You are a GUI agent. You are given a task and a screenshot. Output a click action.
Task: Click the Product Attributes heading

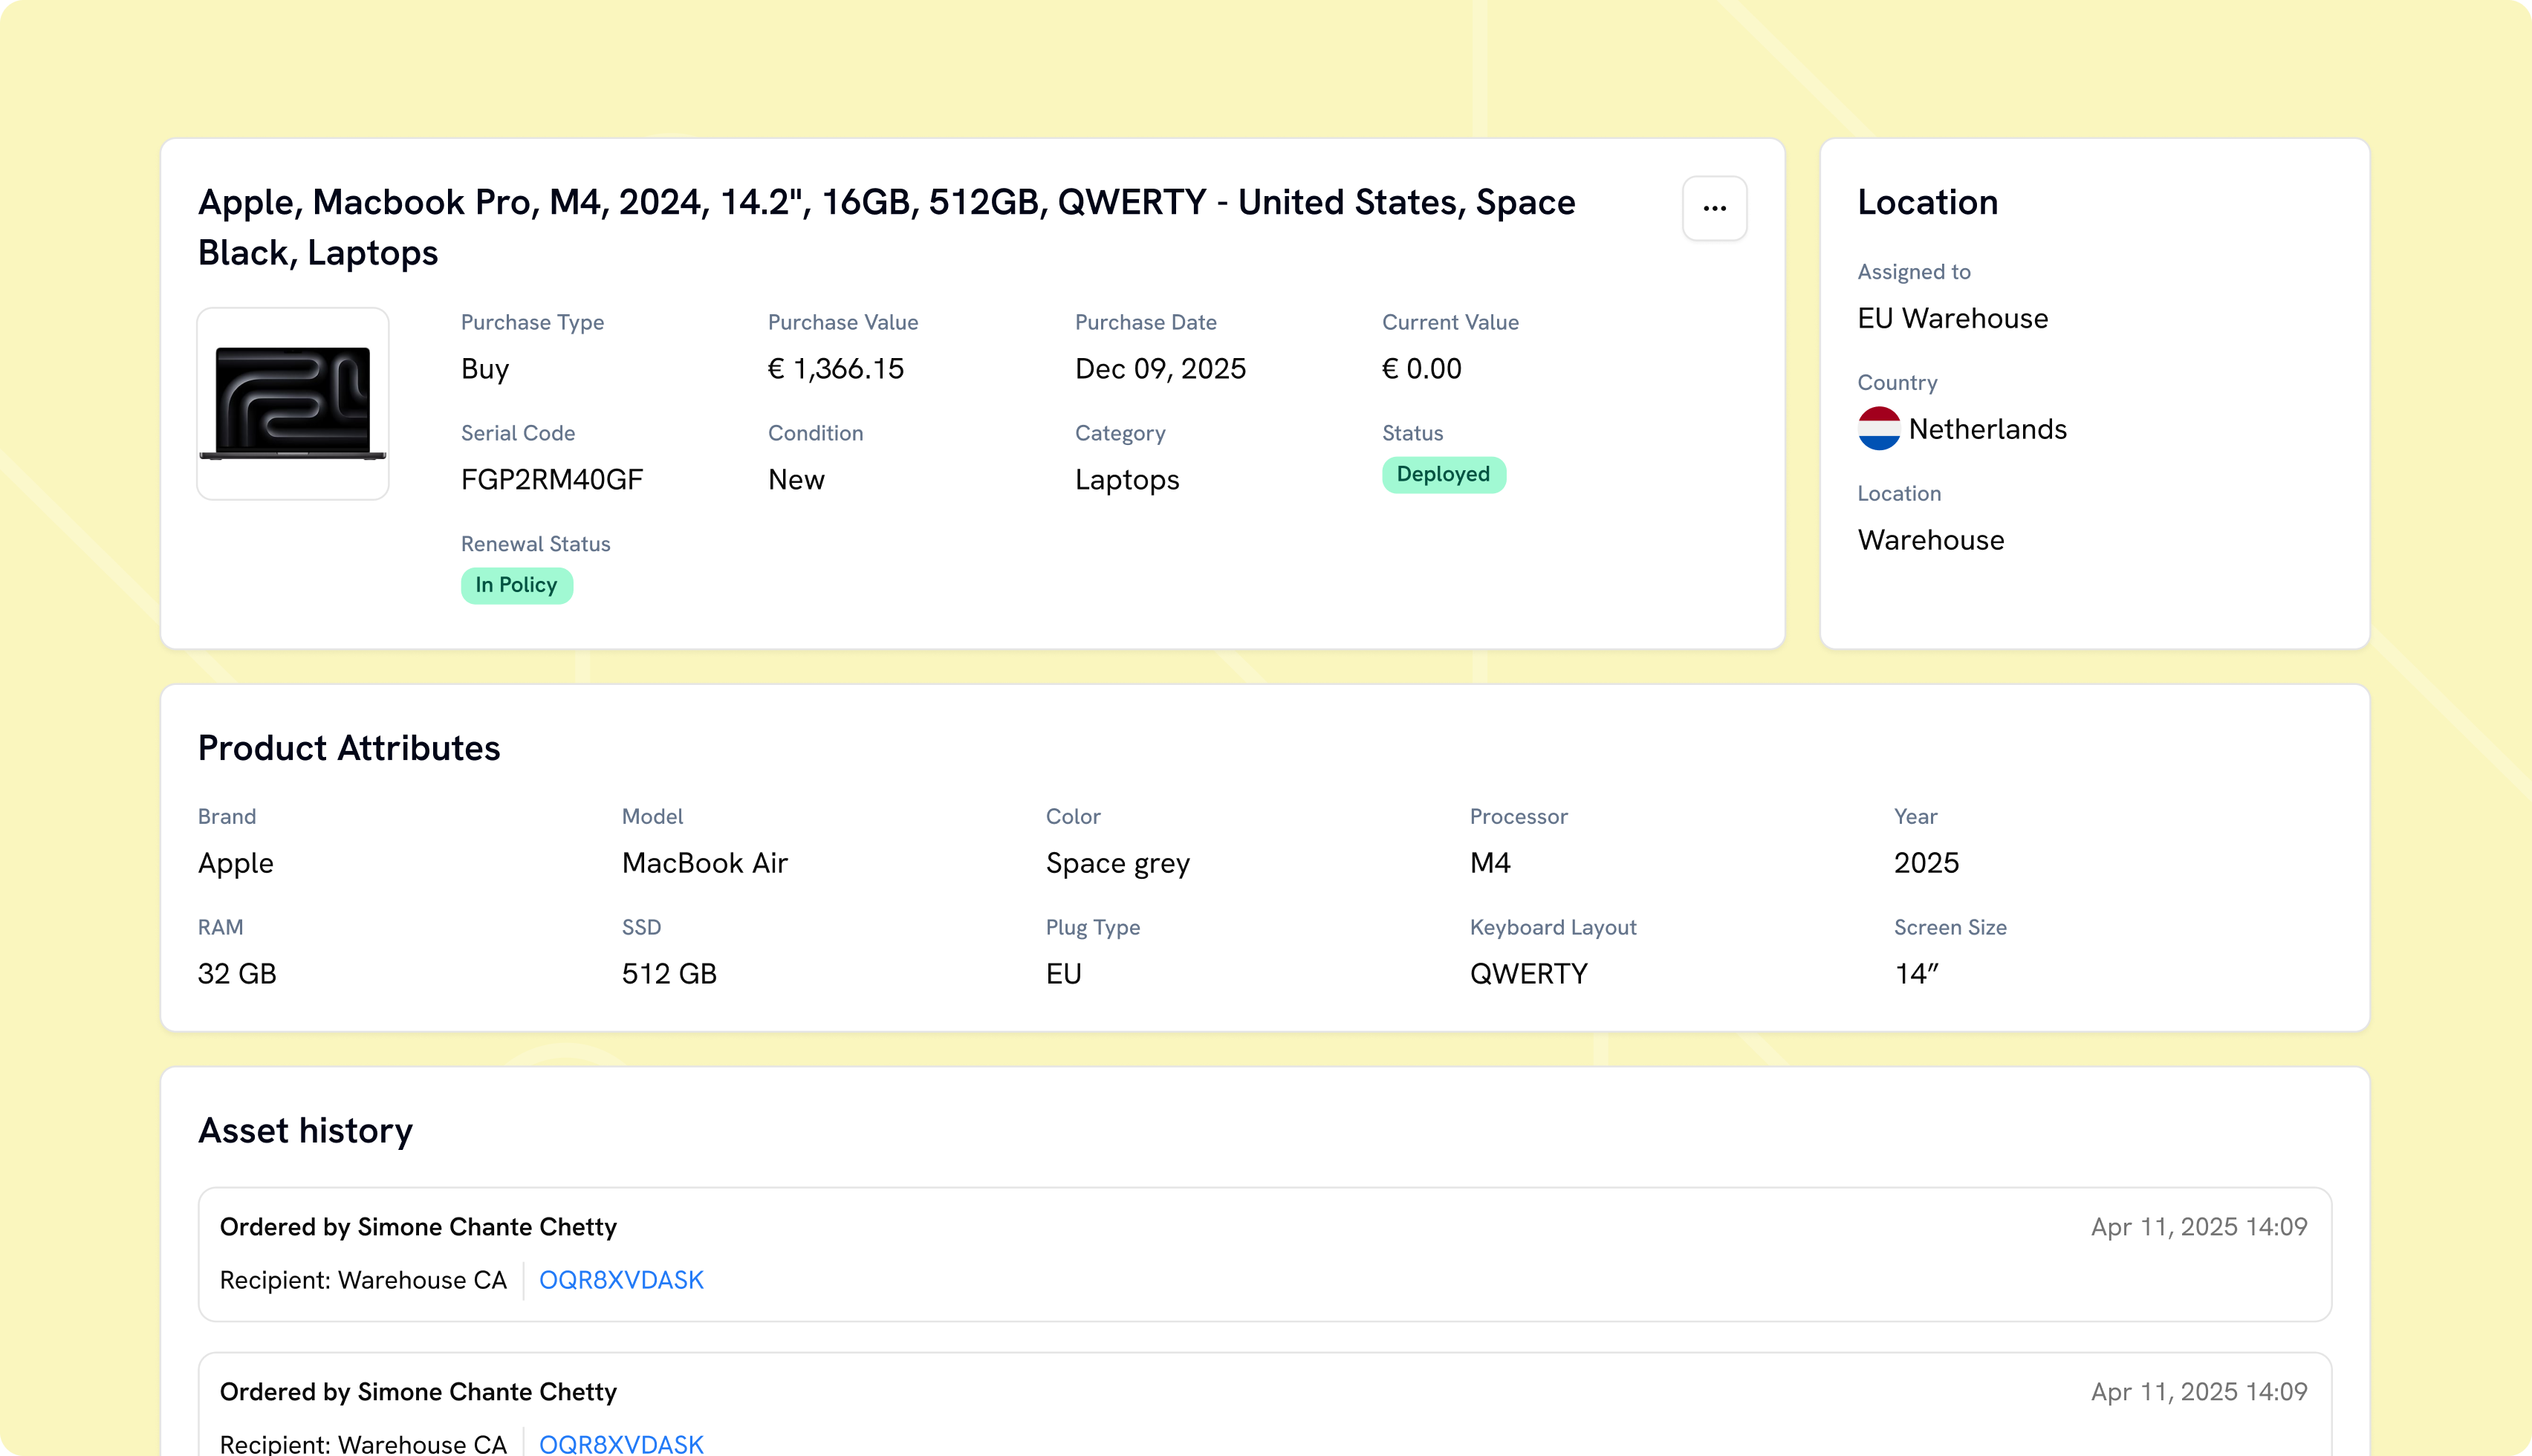tap(348, 748)
